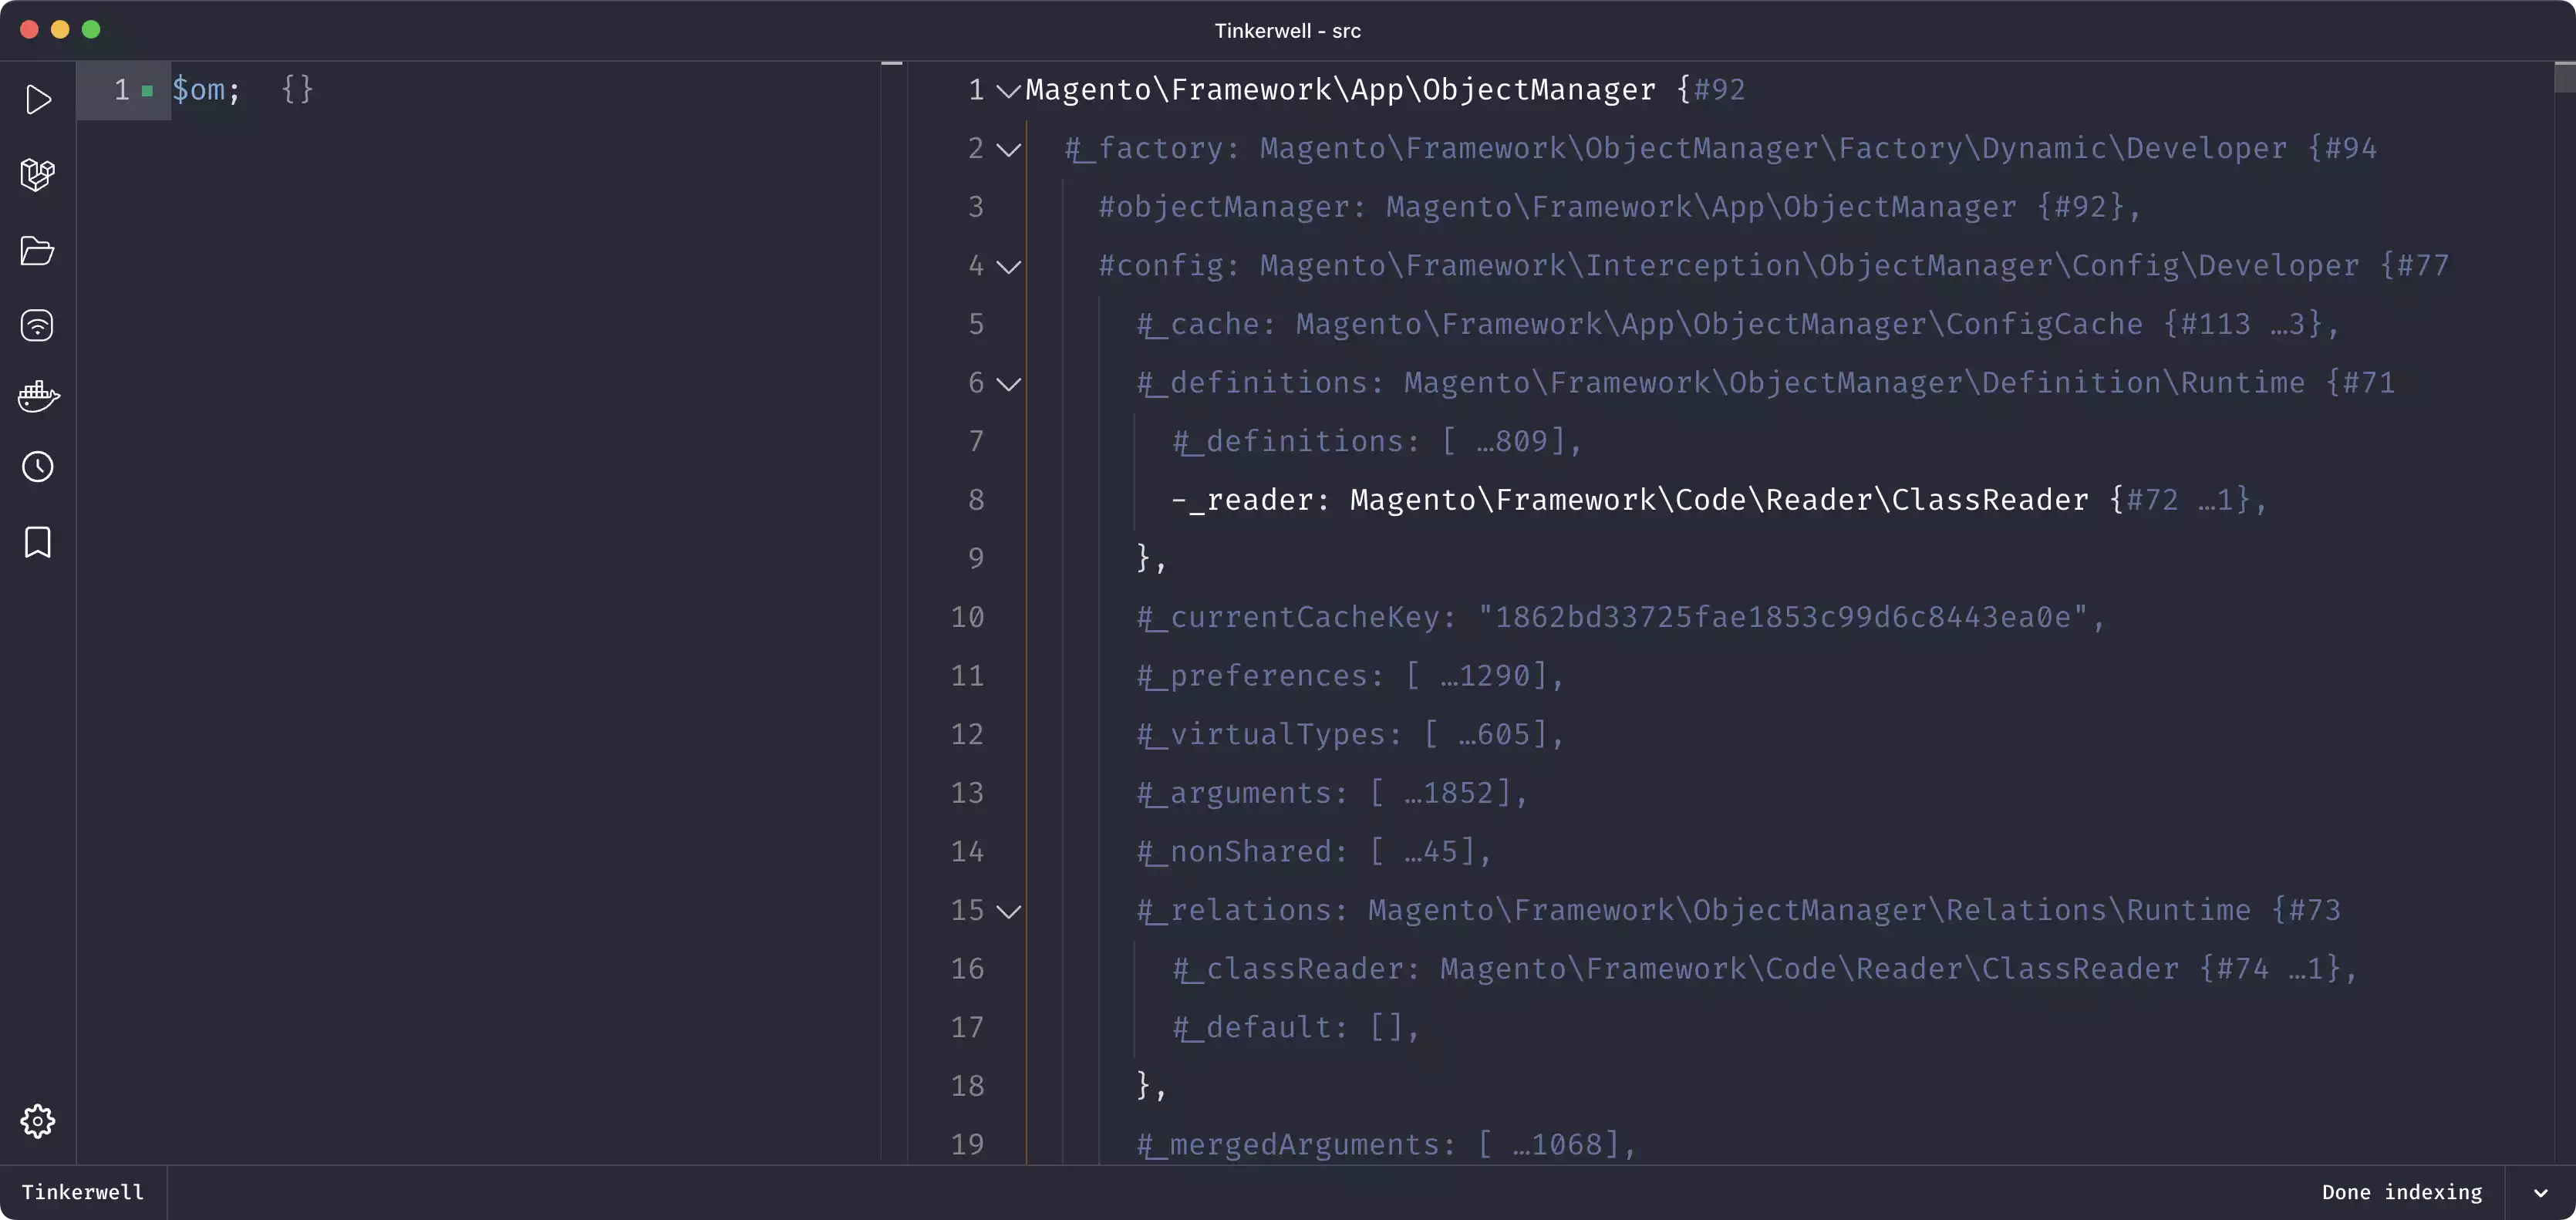The height and width of the screenshot is (1220, 2576).
Task: Collapse the #_relations line 15 node
Action: point(1009,911)
